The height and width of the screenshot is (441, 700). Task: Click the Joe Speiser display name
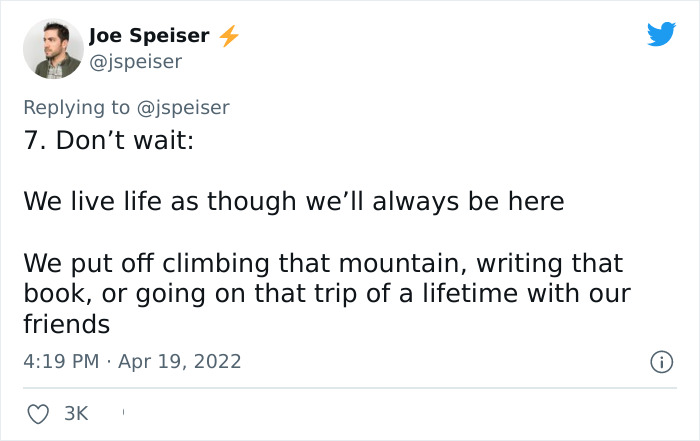coord(149,36)
